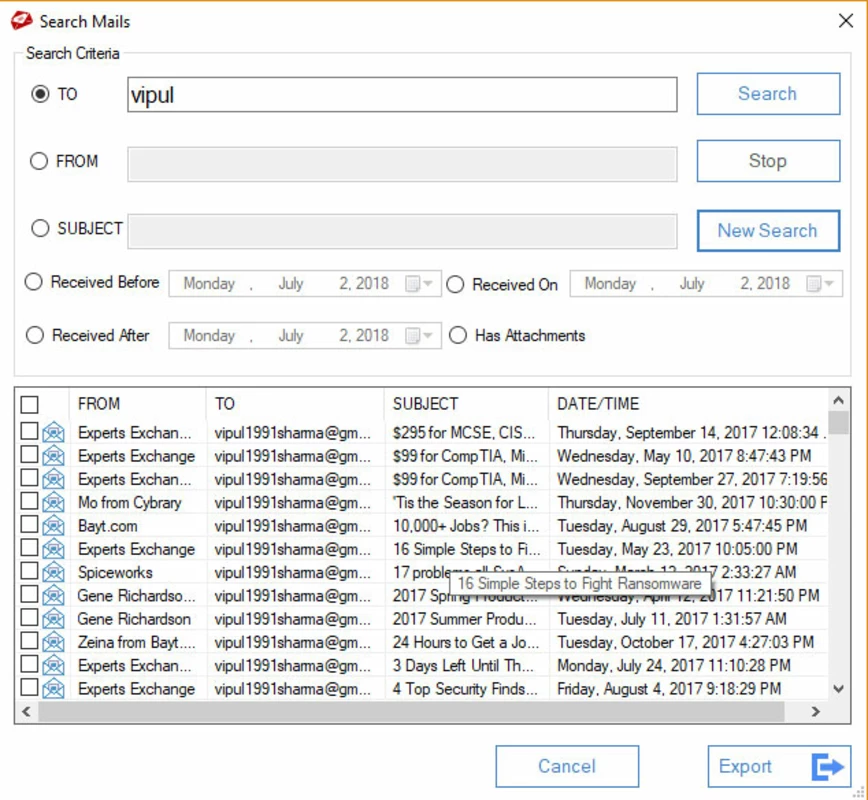Click the subject '2017 Summer Produ...'
This screenshot has width=868, height=800.
[x=464, y=619]
